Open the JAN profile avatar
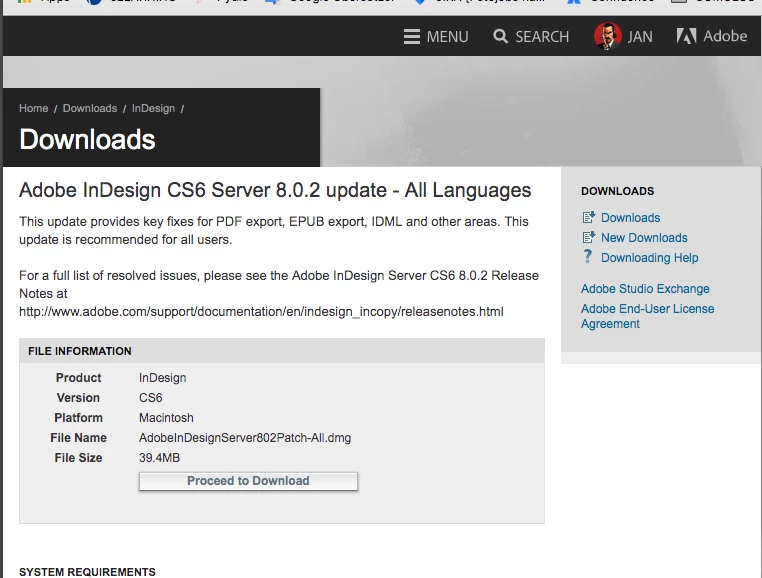 pyautogui.click(x=607, y=36)
